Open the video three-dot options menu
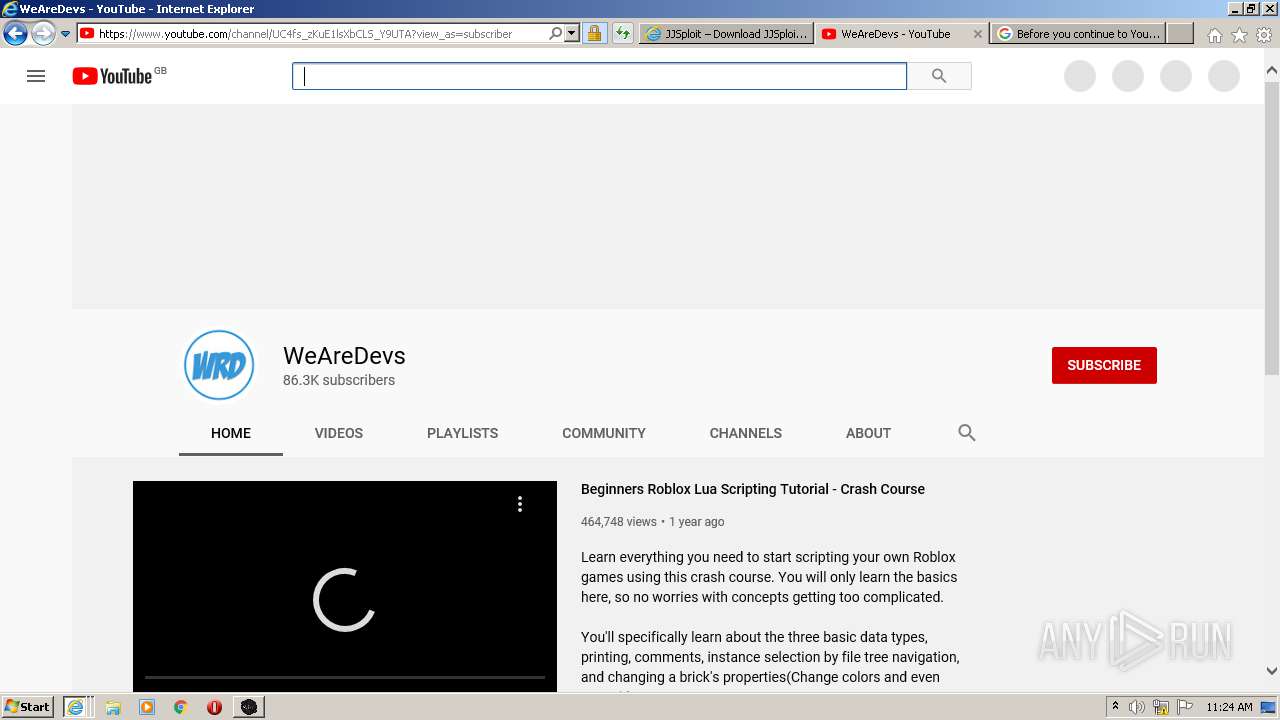Viewport: 1280px width, 720px height. (x=520, y=504)
